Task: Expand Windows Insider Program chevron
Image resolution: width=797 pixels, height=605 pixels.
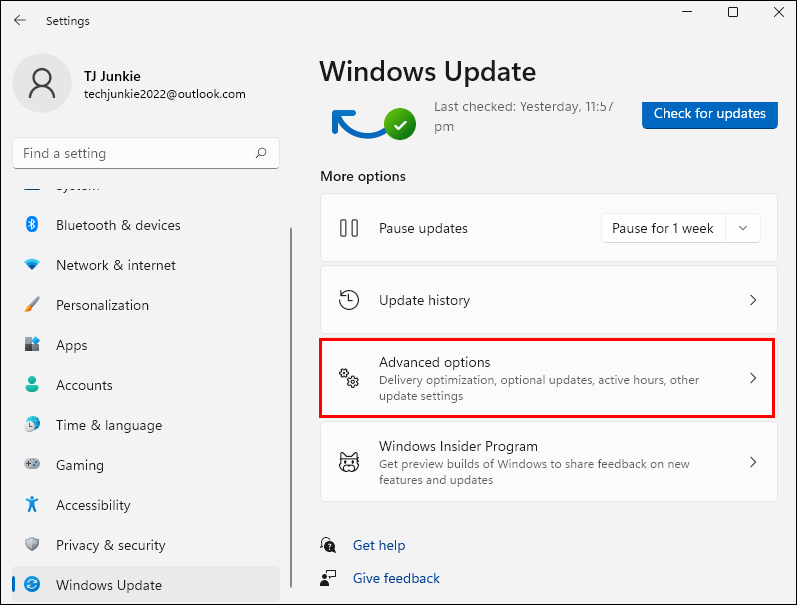Action: tap(753, 462)
